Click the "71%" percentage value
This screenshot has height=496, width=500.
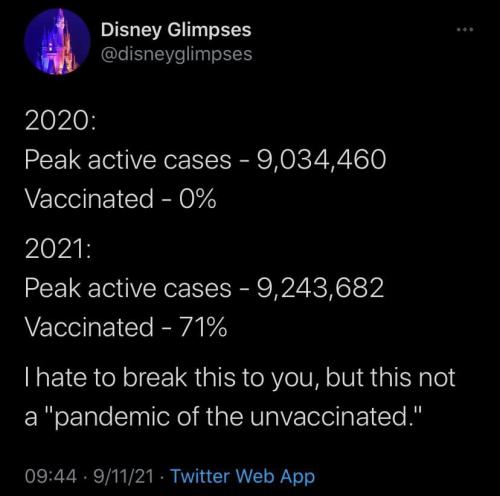203,327
